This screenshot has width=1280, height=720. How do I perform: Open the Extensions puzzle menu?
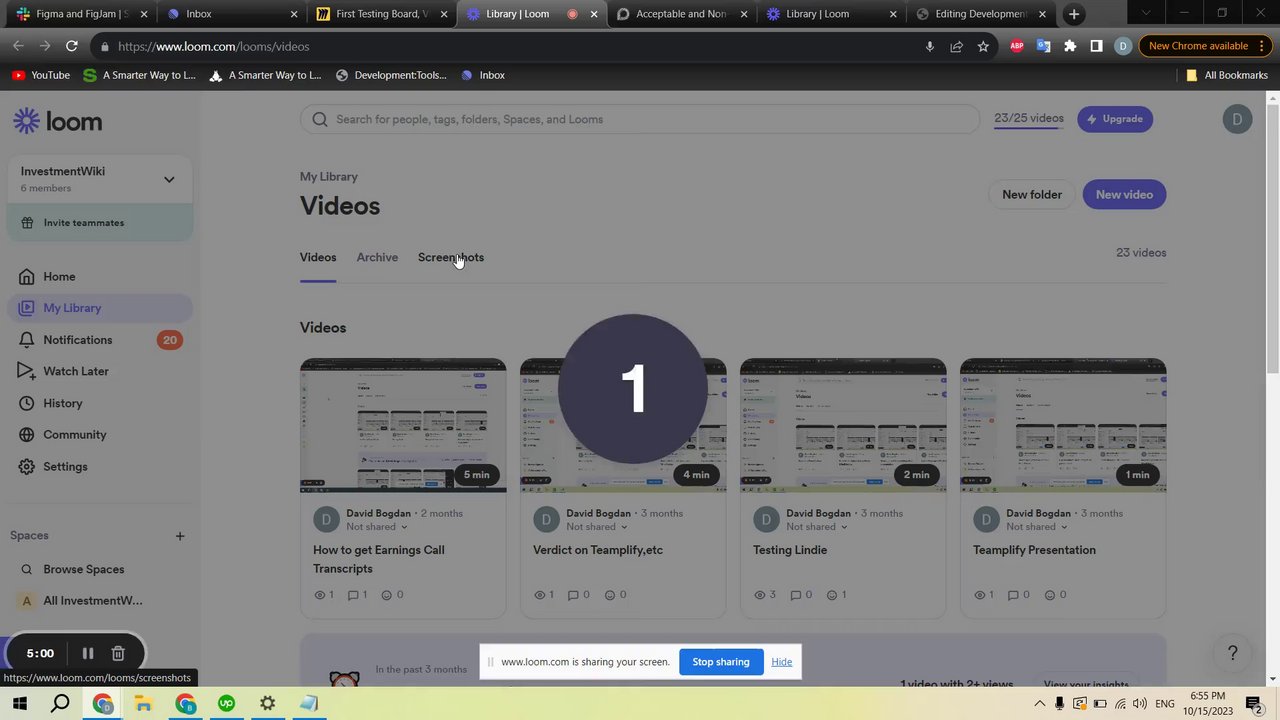1070,46
